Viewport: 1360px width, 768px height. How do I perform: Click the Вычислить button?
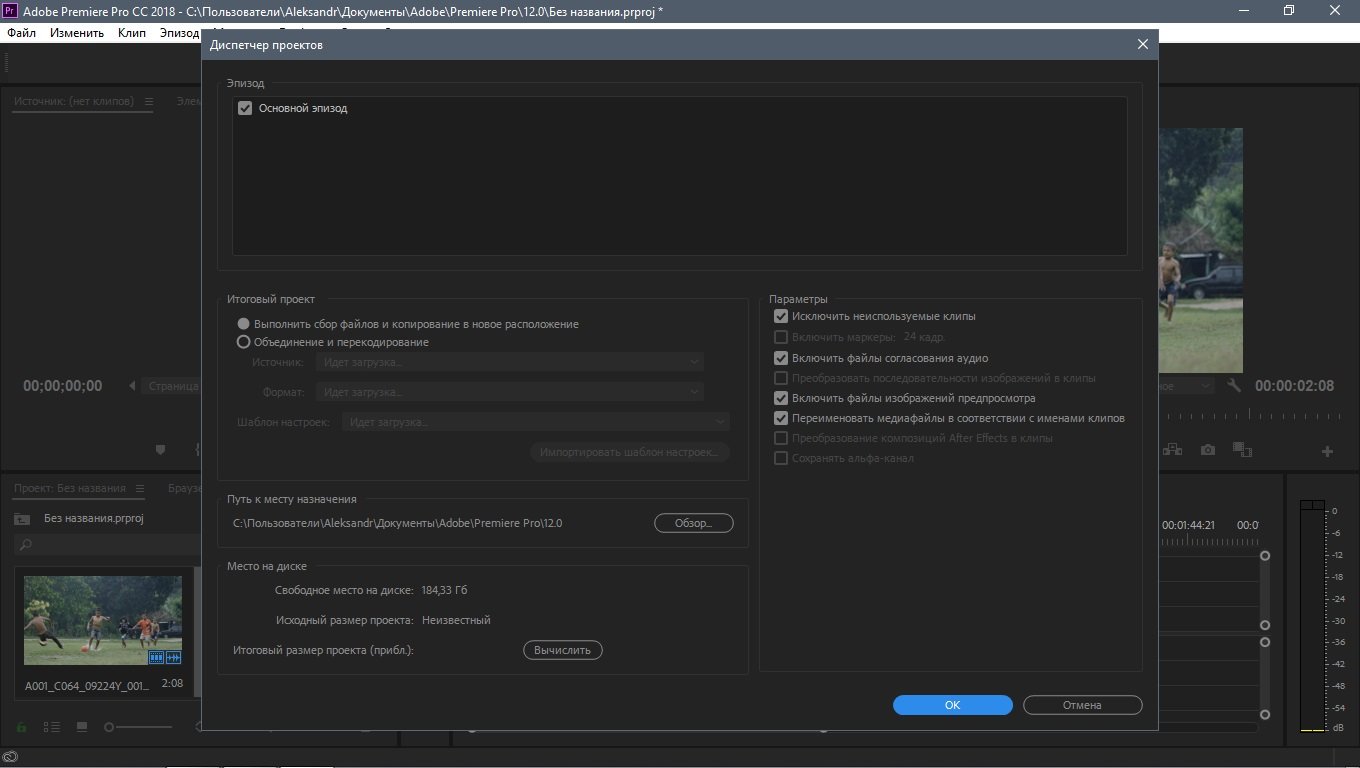click(562, 650)
